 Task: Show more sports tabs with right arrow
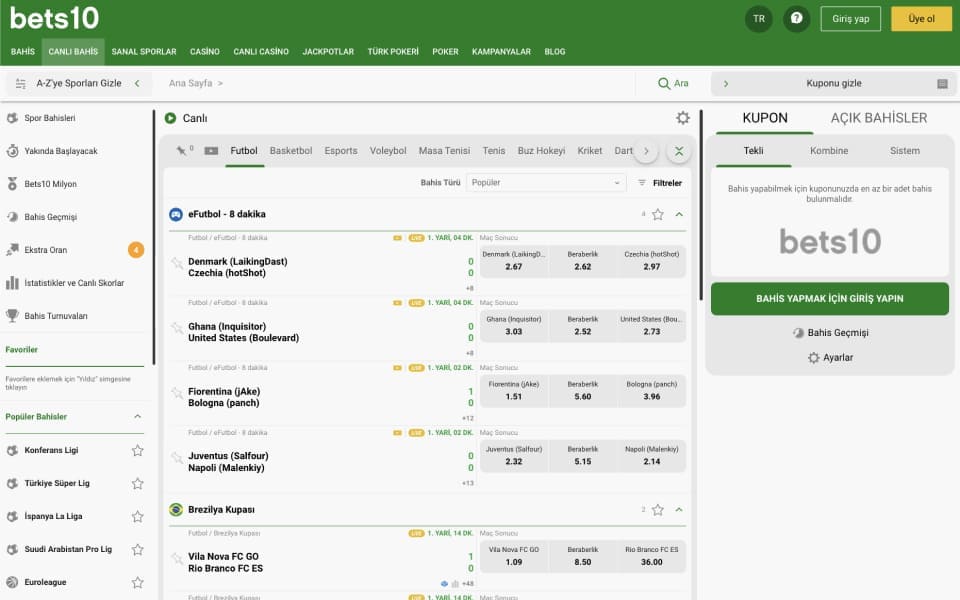pyautogui.click(x=646, y=151)
